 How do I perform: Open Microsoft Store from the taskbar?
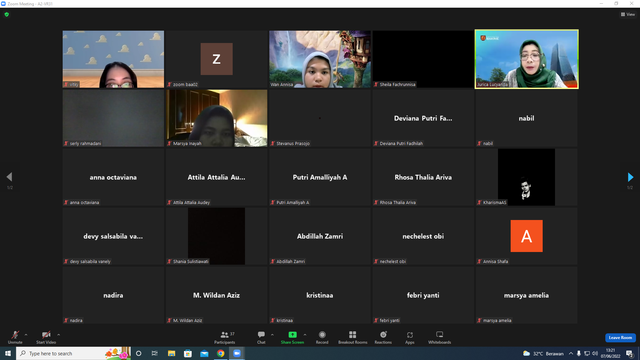click(188, 353)
